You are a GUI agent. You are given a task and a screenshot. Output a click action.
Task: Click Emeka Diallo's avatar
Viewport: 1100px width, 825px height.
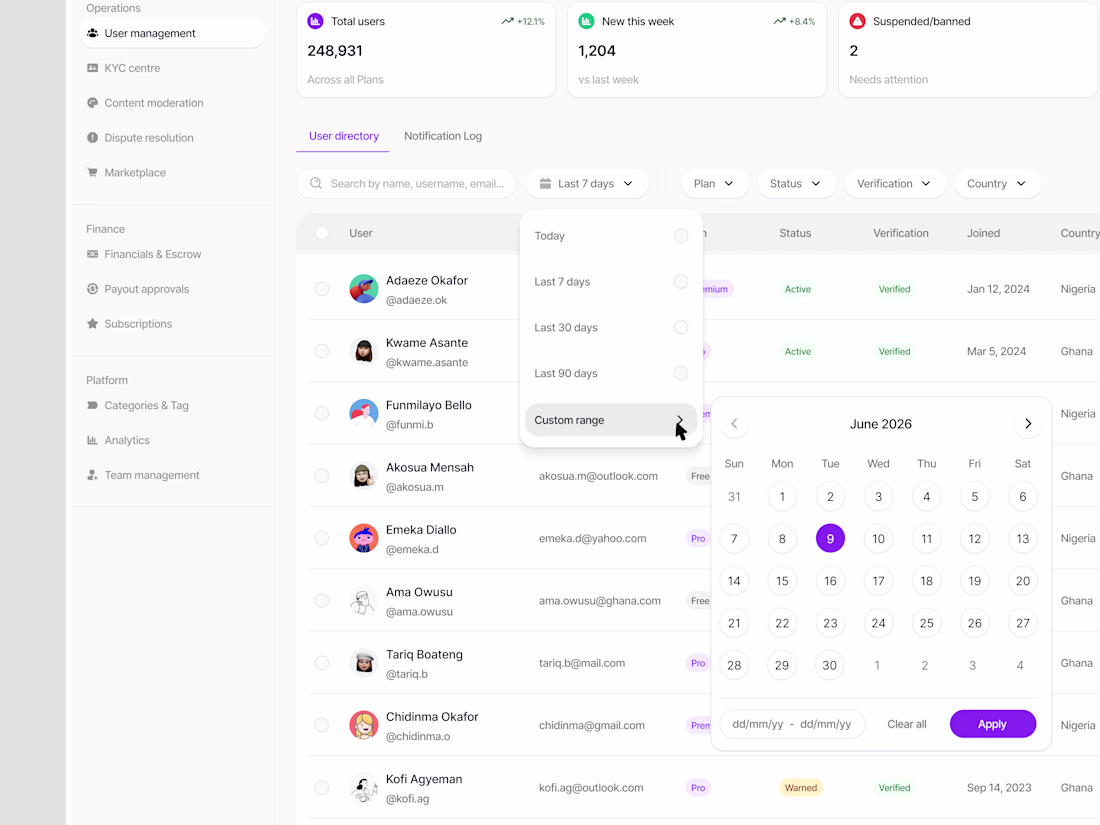(x=363, y=538)
